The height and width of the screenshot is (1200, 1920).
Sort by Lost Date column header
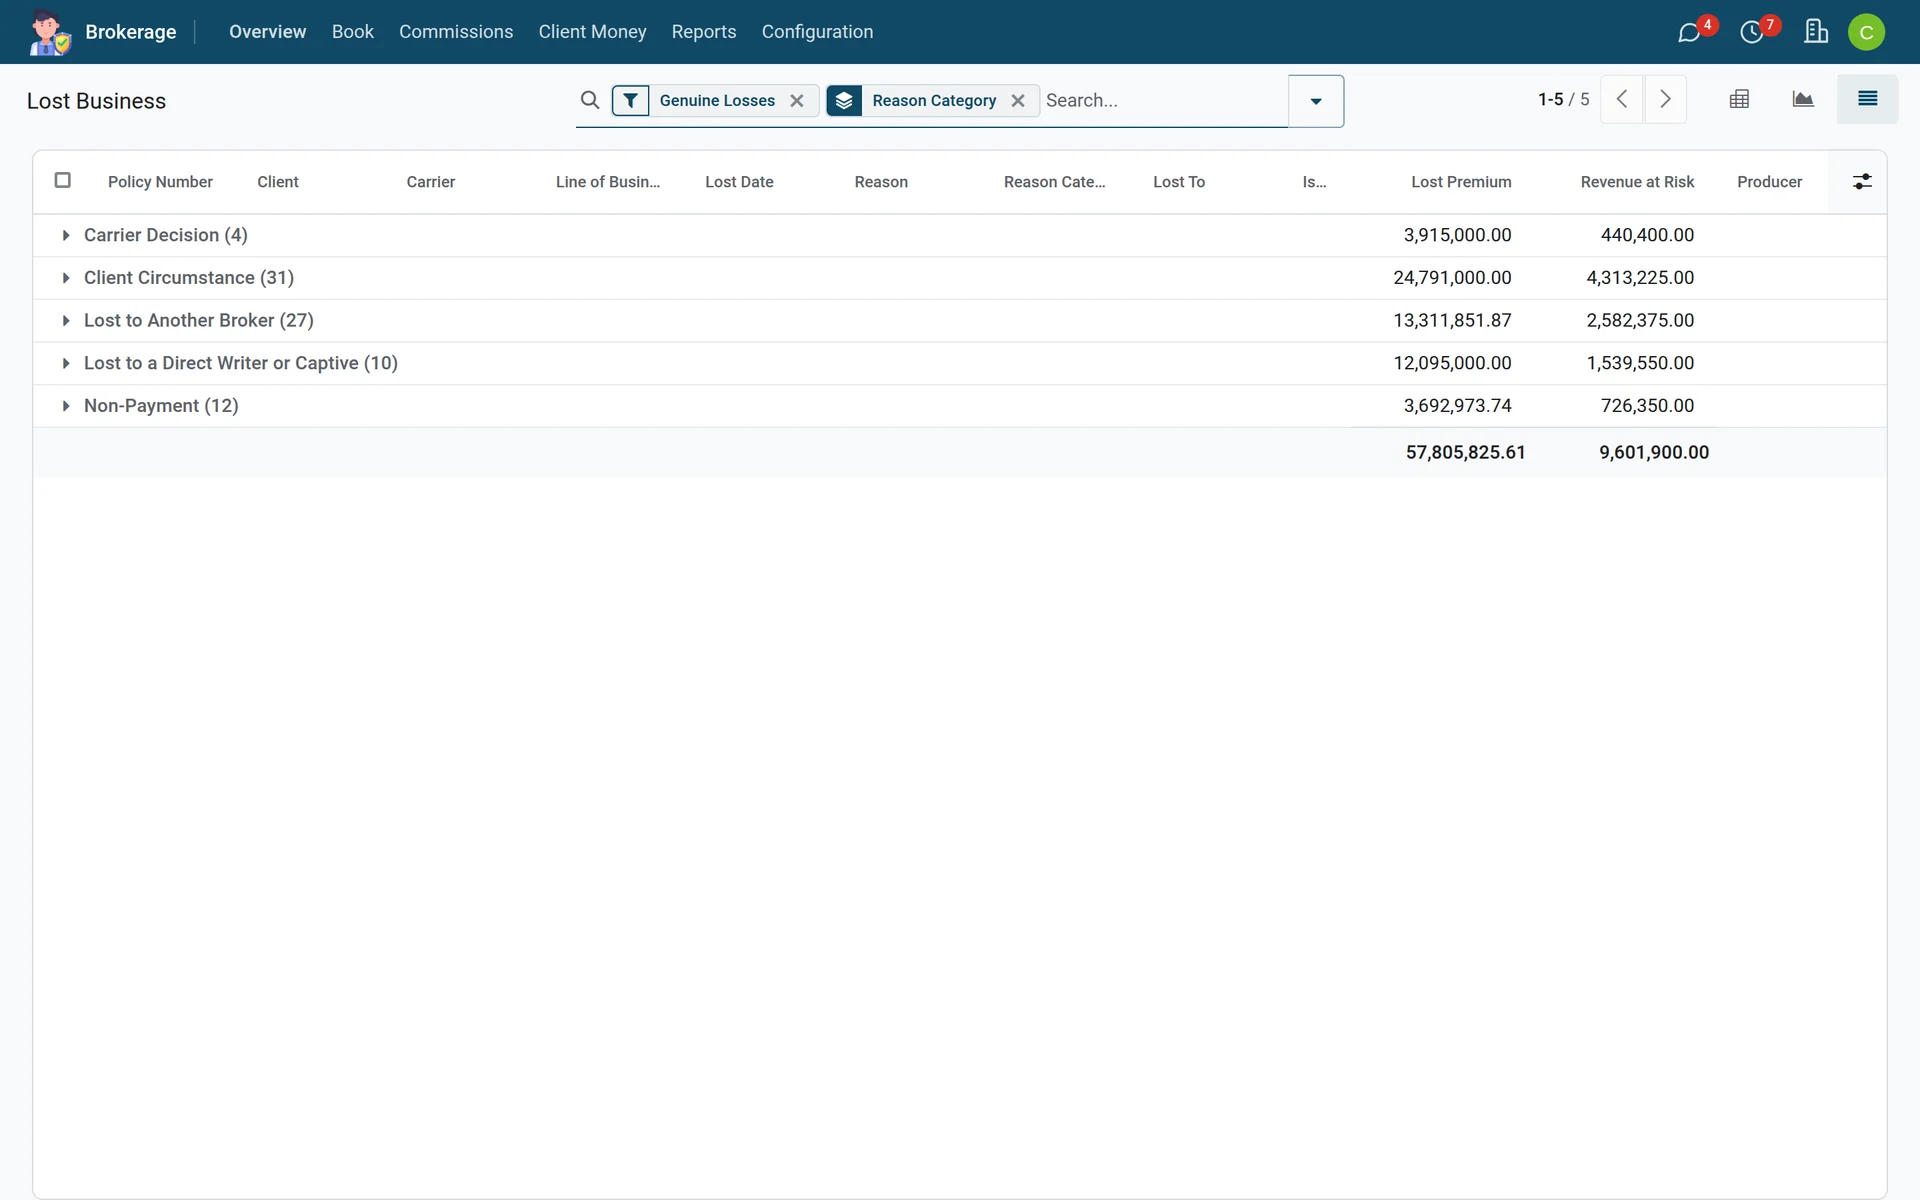[x=739, y=182]
